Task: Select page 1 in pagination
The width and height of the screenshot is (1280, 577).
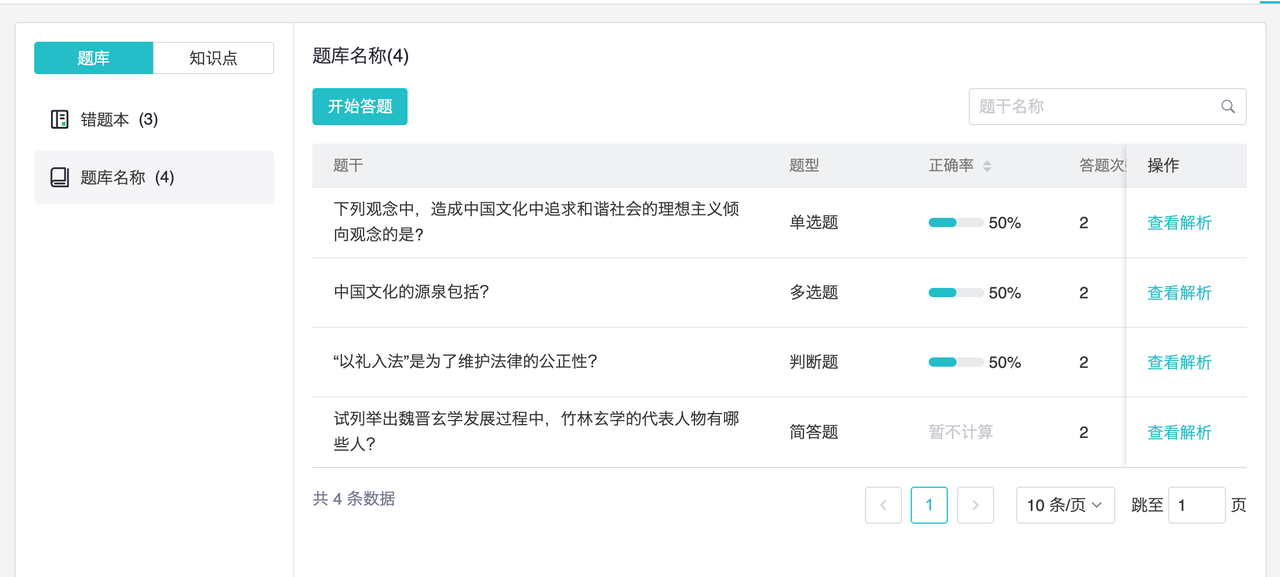Action: (x=929, y=506)
